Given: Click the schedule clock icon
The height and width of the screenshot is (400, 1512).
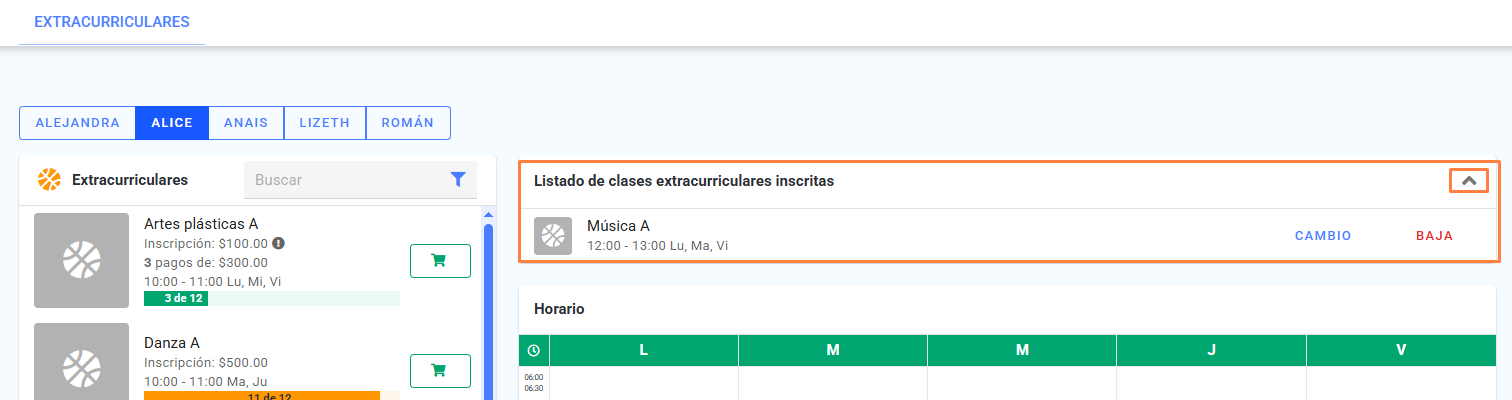Looking at the screenshot, I should (x=534, y=350).
